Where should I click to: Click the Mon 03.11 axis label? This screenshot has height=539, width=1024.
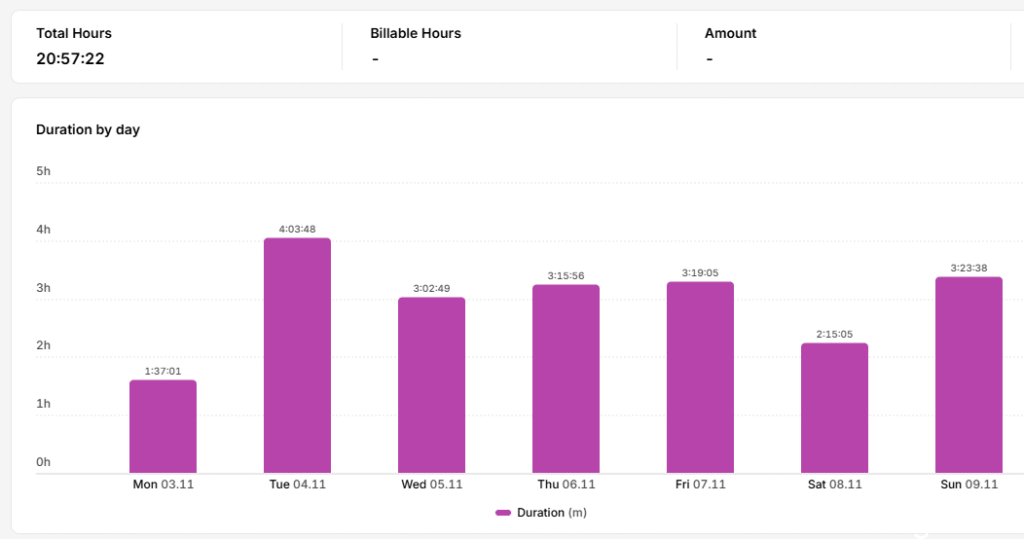[x=163, y=484]
